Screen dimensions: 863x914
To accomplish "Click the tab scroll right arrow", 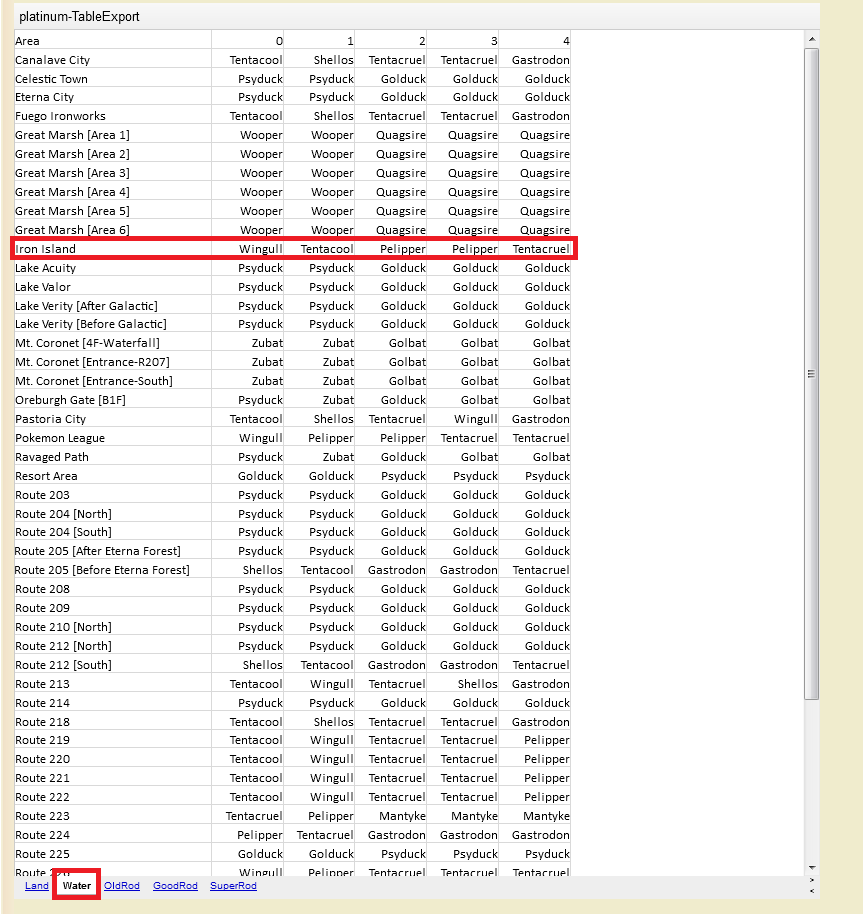I will click(812, 880).
